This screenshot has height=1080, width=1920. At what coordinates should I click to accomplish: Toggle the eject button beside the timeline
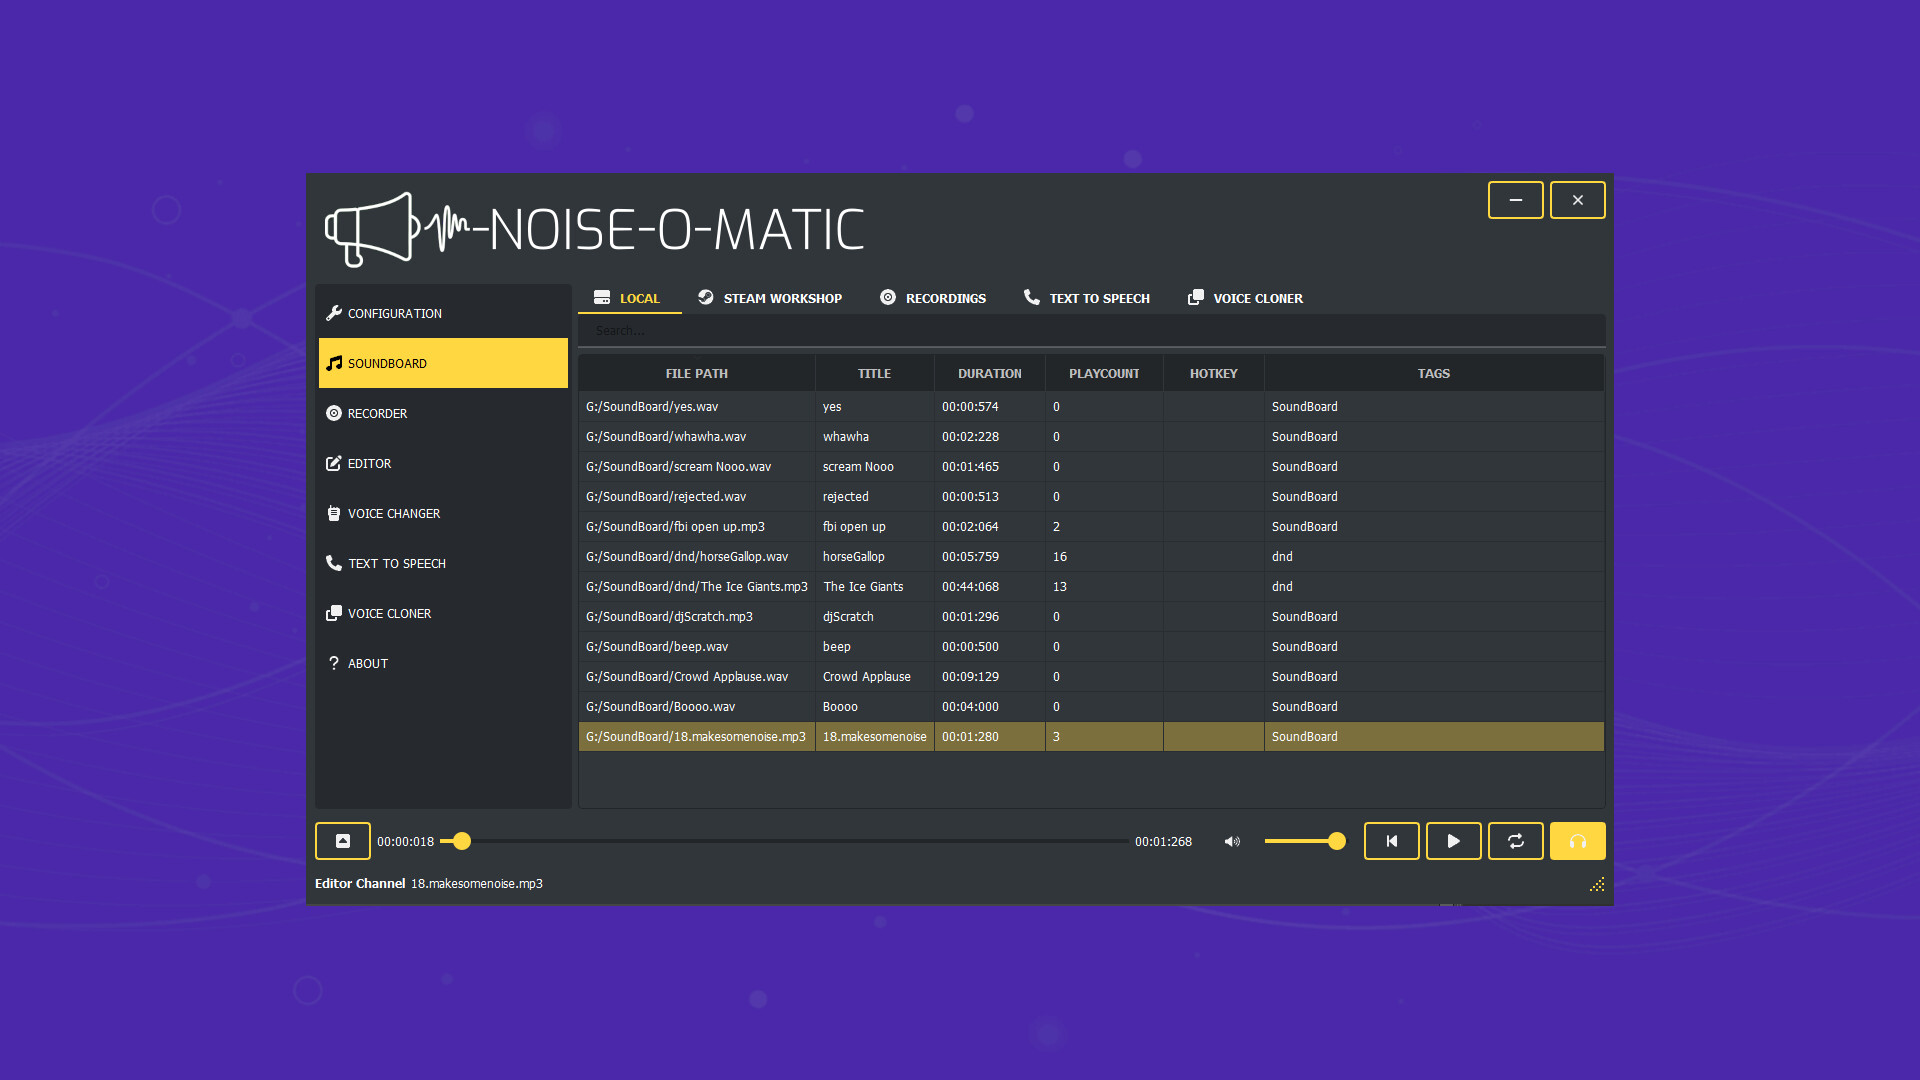point(343,841)
